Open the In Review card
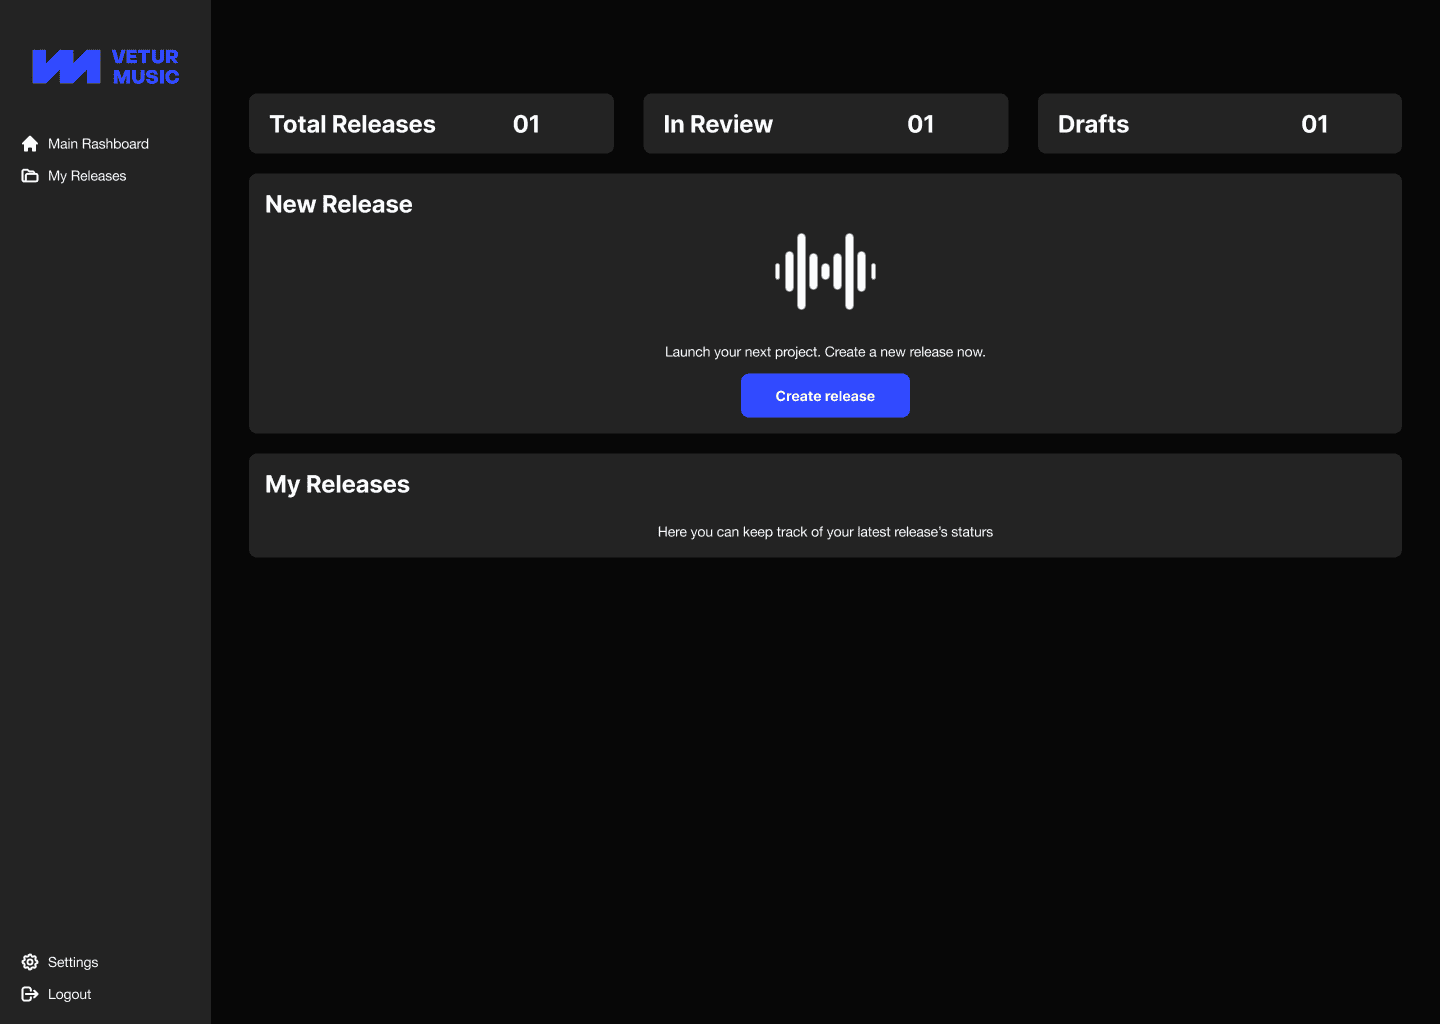The height and width of the screenshot is (1024, 1440). click(825, 124)
